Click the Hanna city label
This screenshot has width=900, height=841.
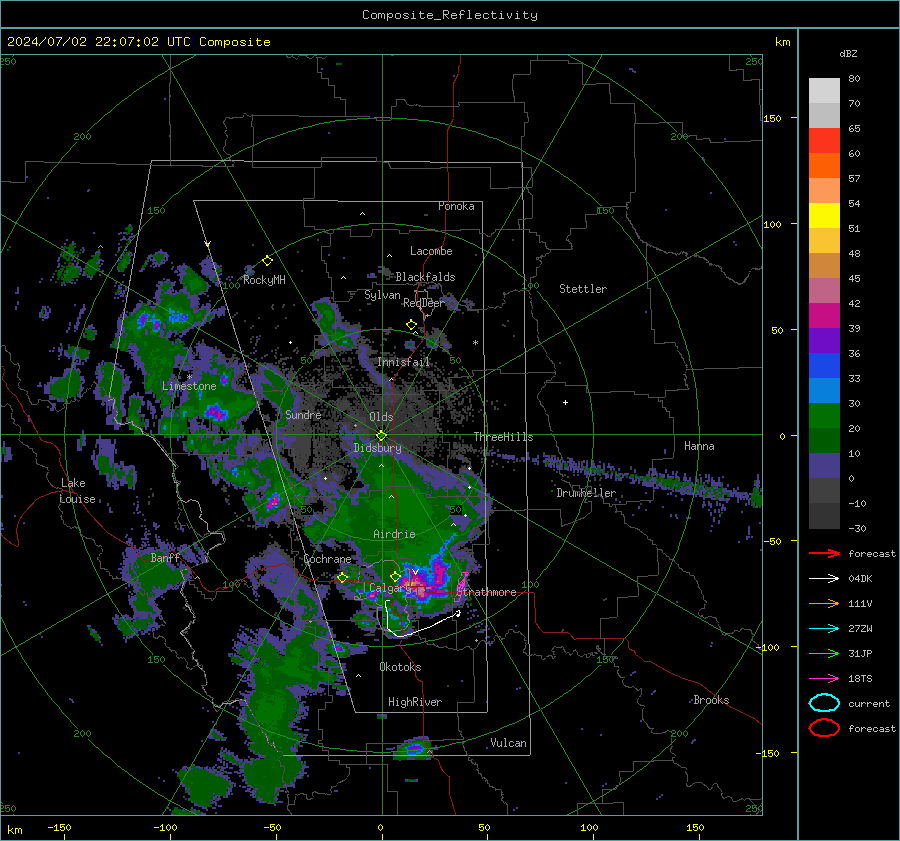click(699, 446)
